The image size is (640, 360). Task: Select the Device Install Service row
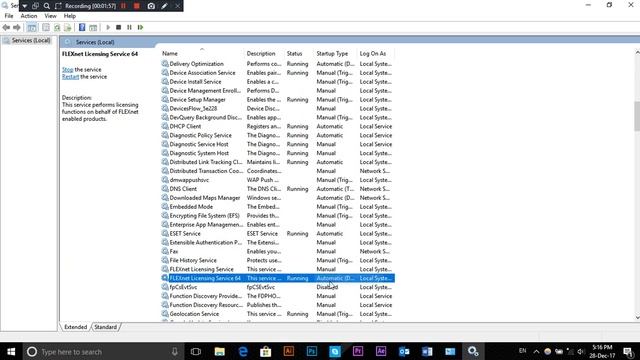tap(278, 82)
